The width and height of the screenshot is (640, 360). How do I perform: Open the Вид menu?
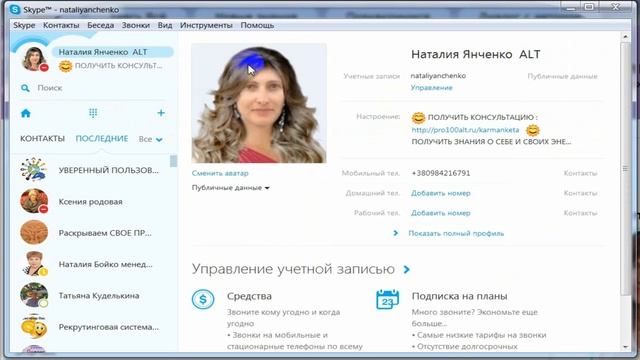(165, 25)
